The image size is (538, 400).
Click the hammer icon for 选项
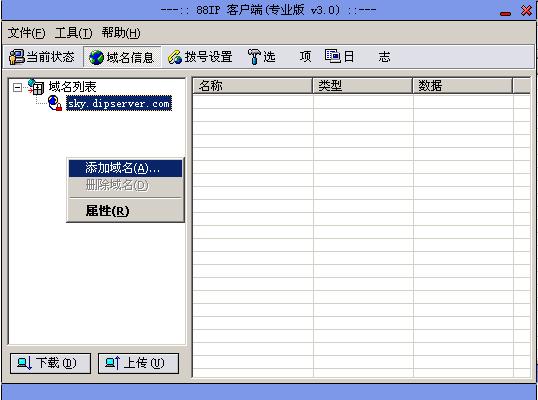(x=254, y=57)
